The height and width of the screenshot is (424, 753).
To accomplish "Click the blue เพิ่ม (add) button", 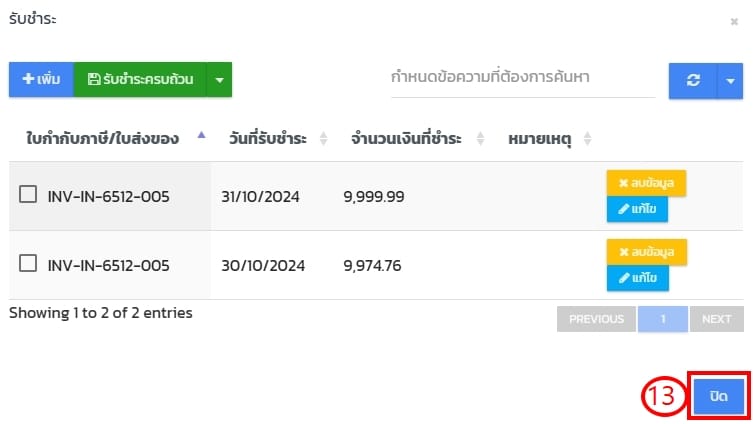I will coord(41,79).
